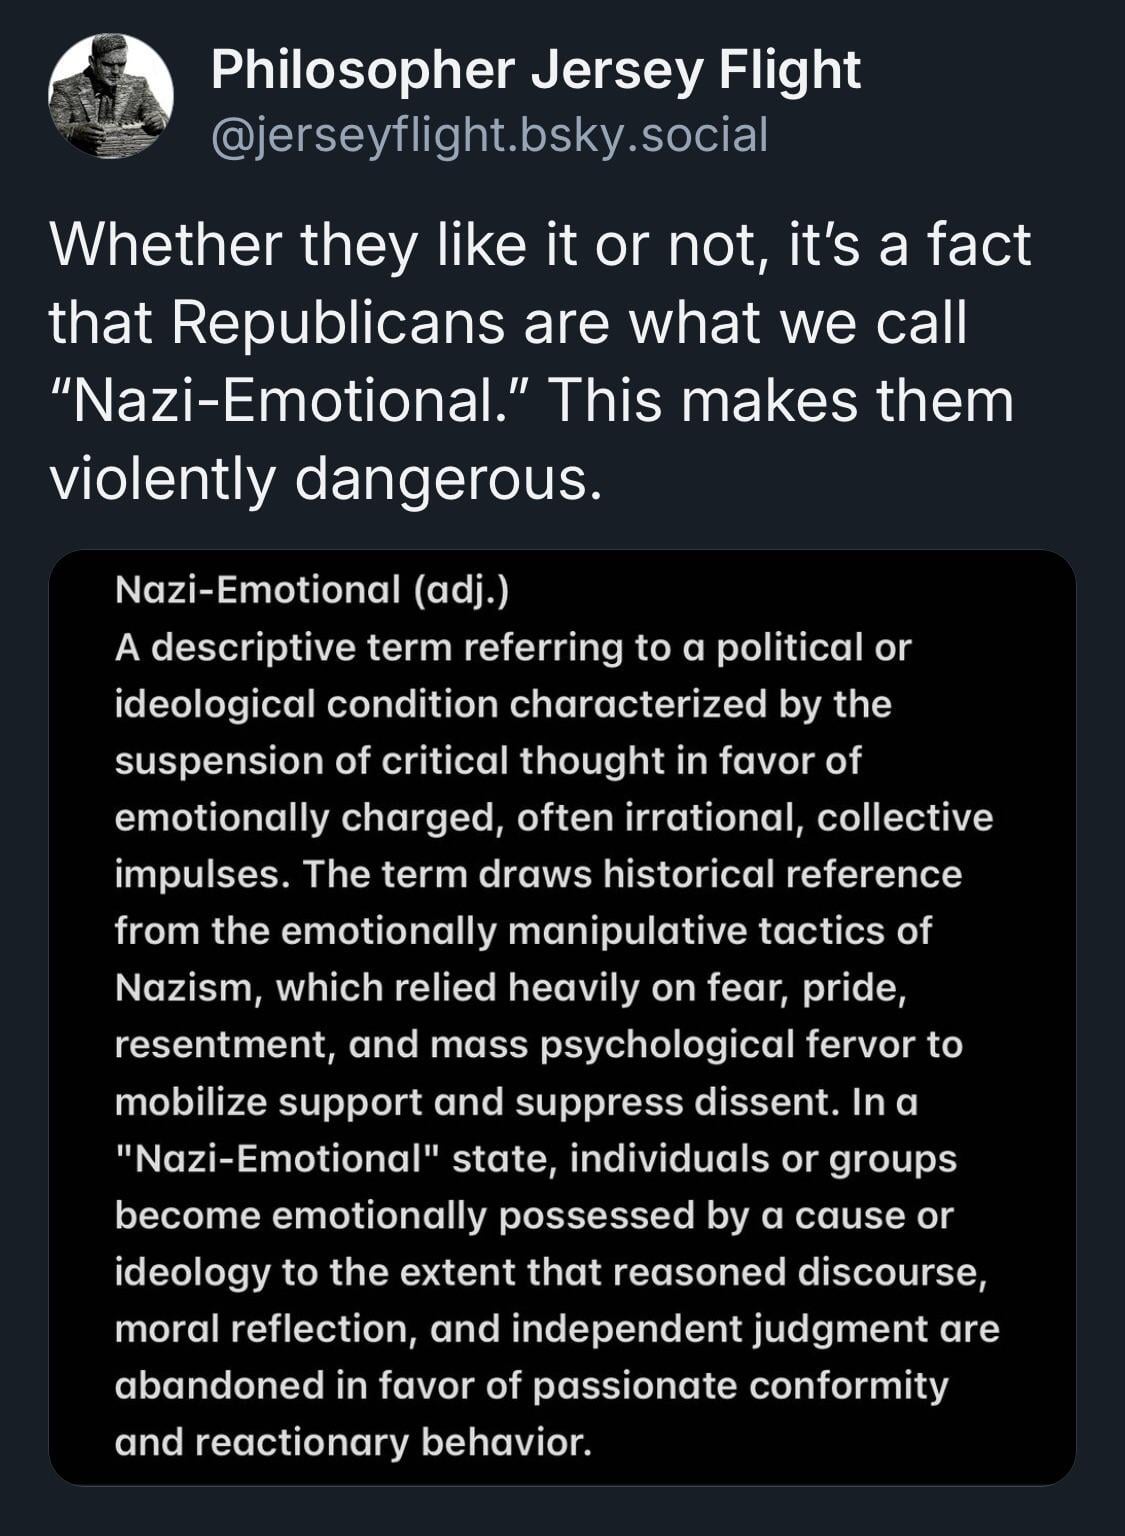This screenshot has width=1125, height=1536.
Task: Tap the line "emotionally charged, often irrational, collective"
Action: coord(554,818)
